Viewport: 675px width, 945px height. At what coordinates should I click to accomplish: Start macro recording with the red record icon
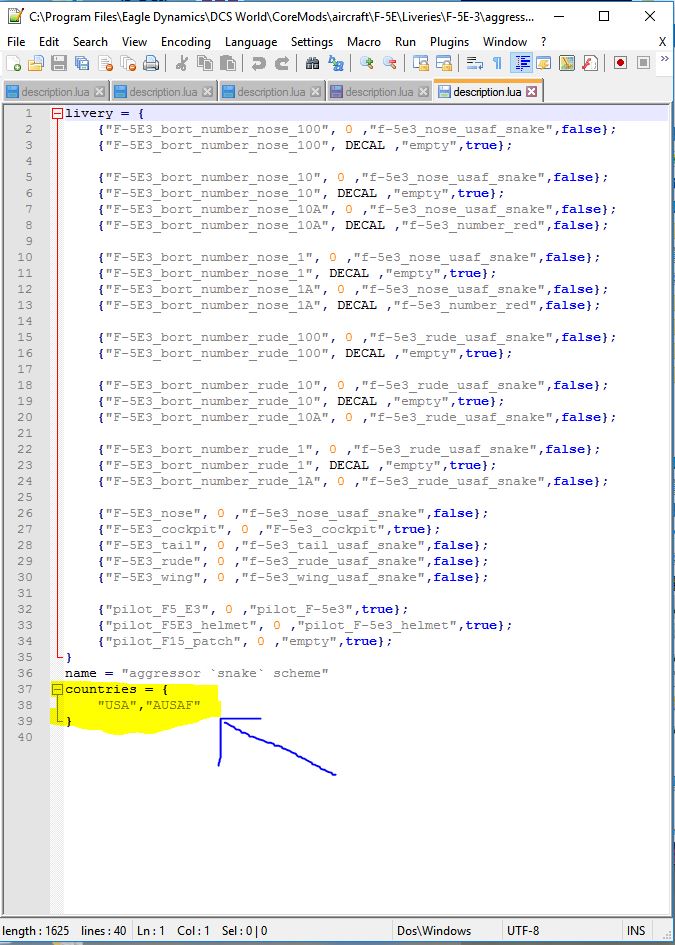[x=620, y=63]
